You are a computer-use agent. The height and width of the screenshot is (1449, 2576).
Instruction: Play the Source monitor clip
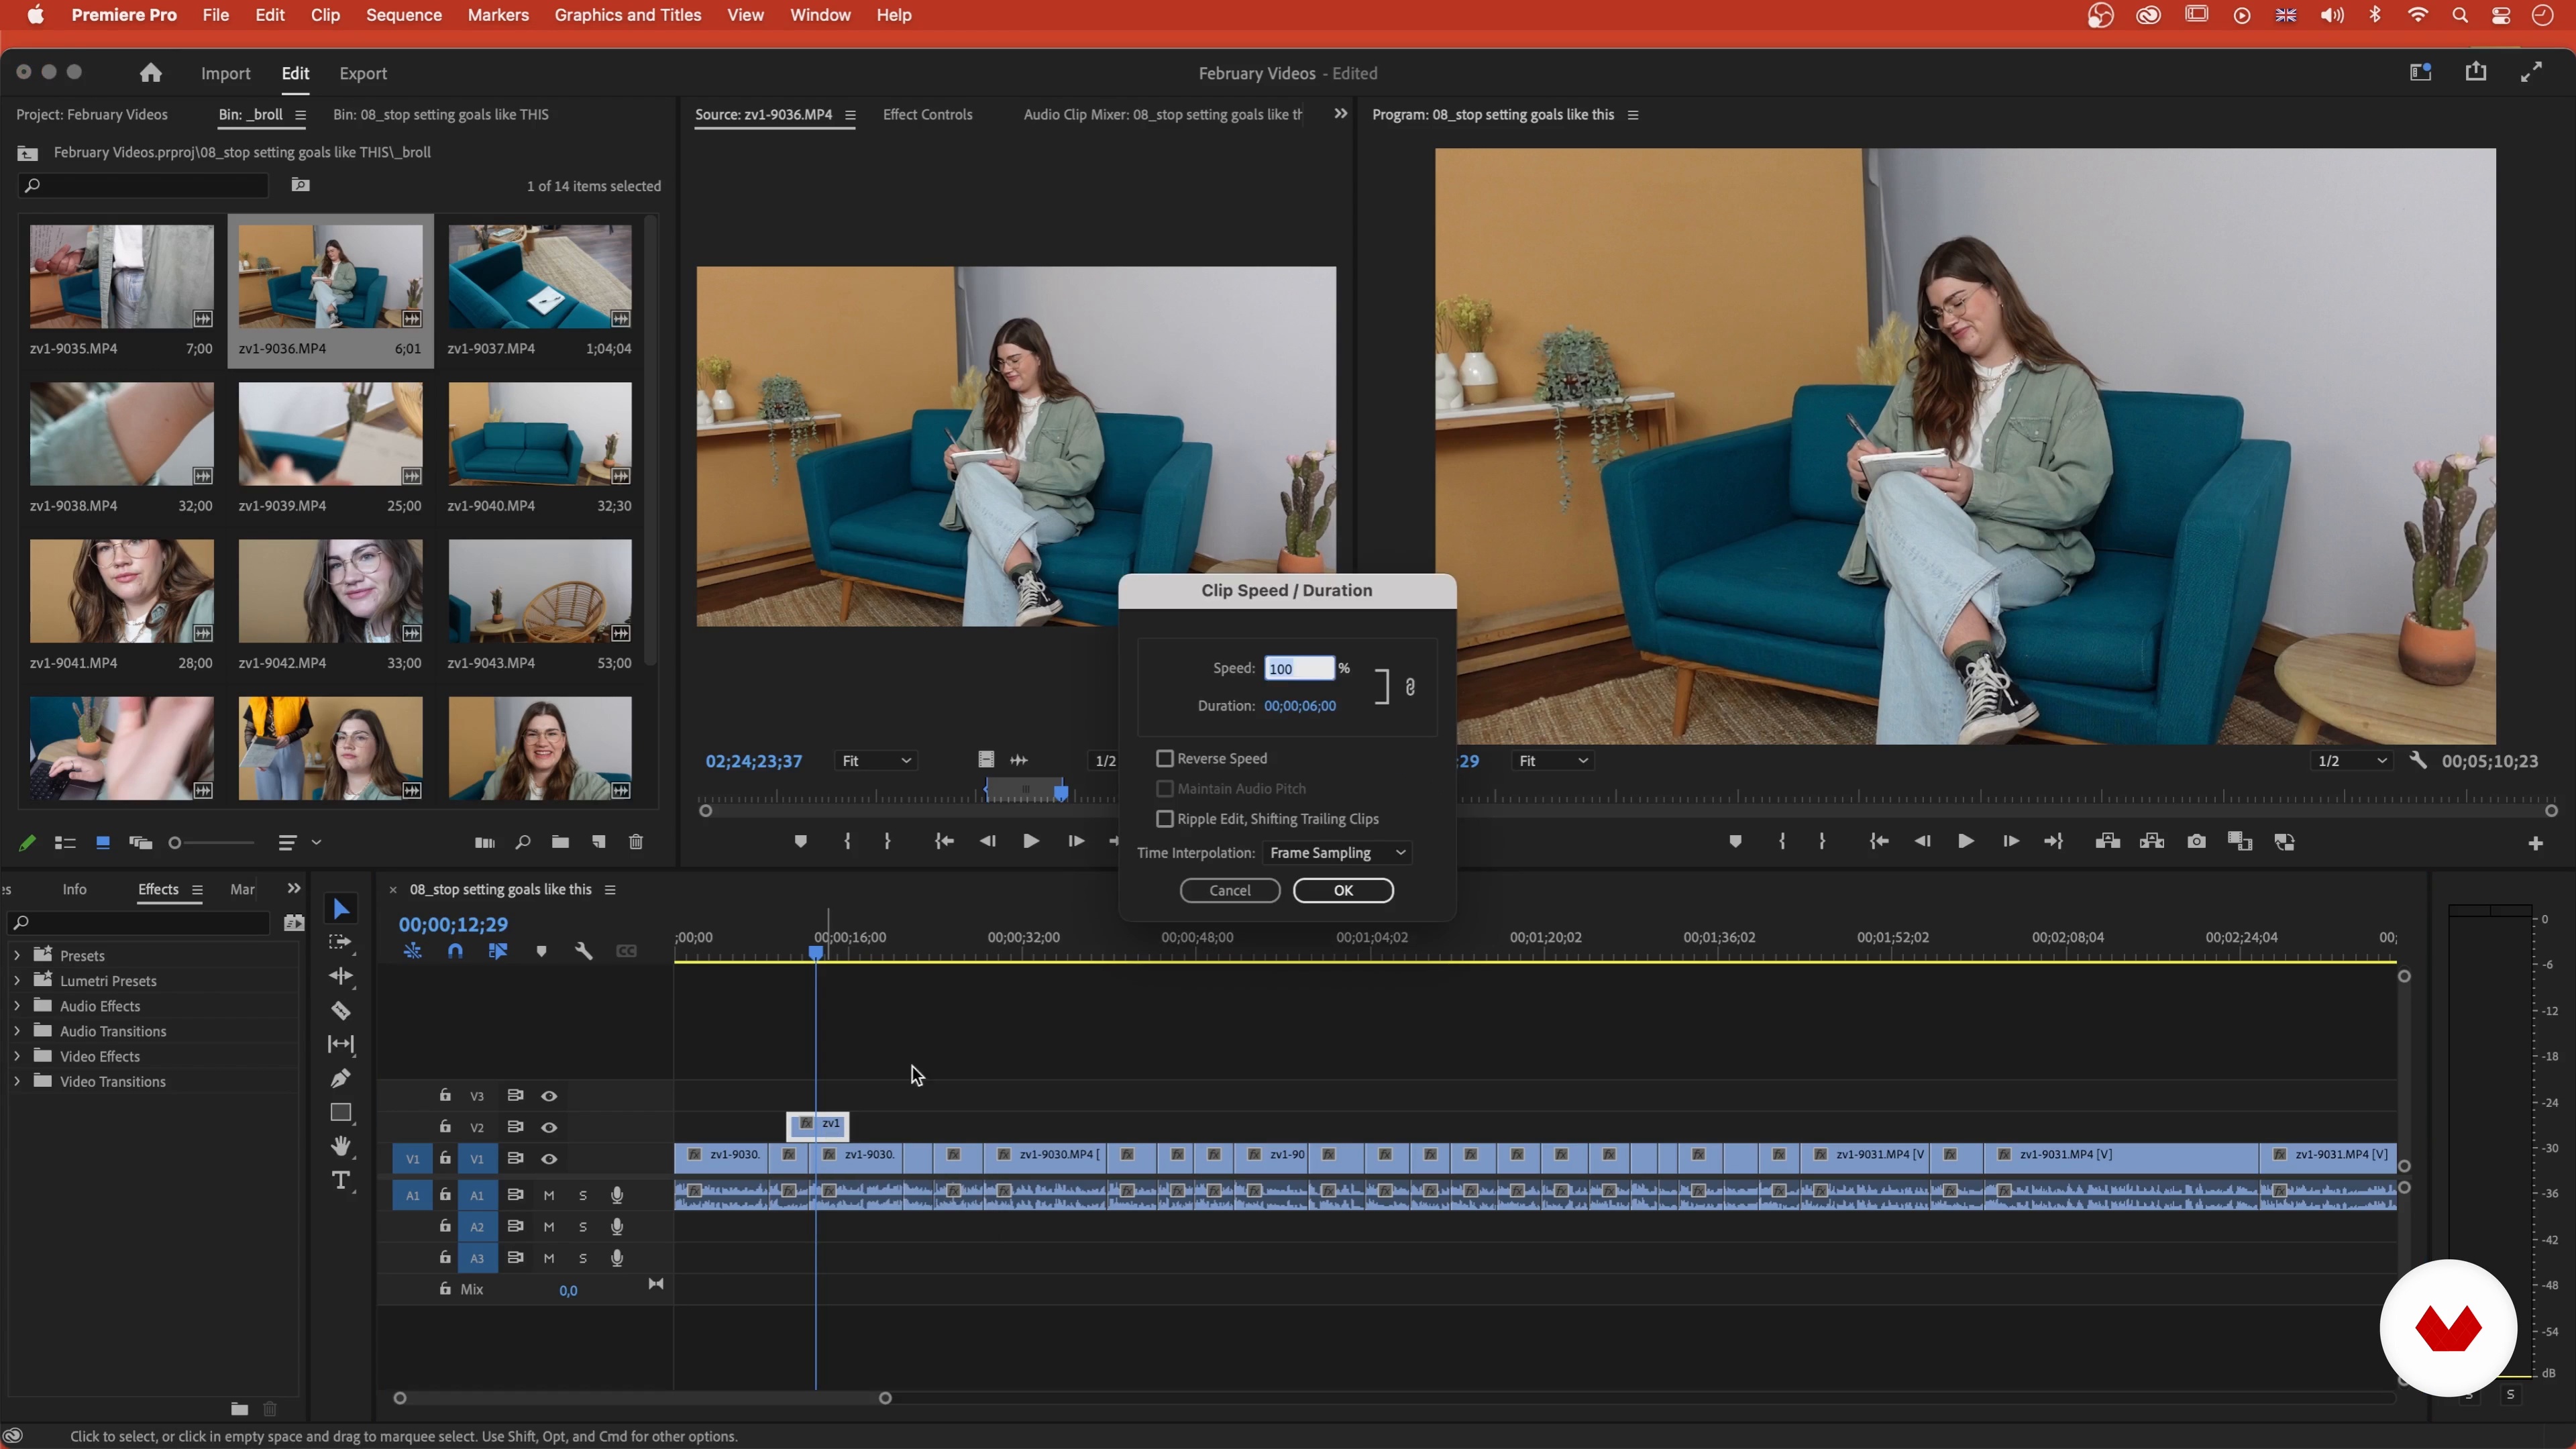pyautogui.click(x=1030, y=842)
